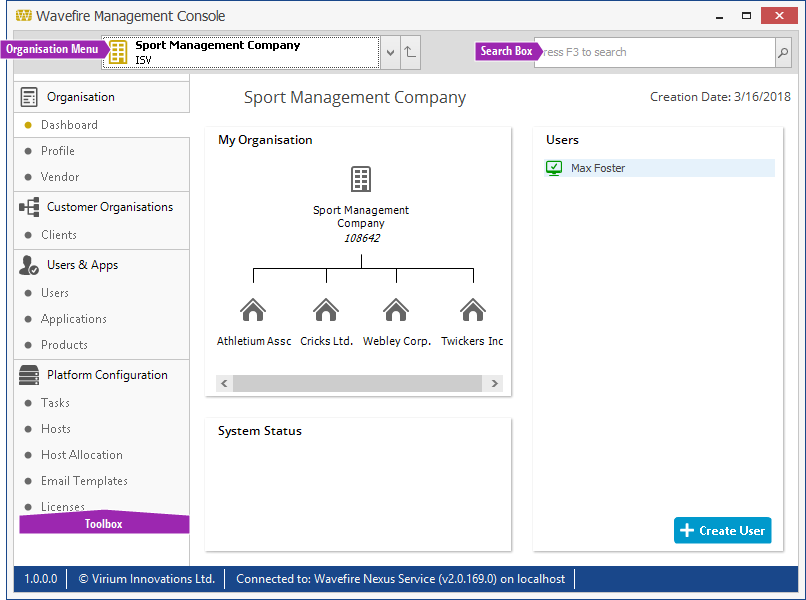Click the Sport Management Company building icon in chart

point(361,179)
